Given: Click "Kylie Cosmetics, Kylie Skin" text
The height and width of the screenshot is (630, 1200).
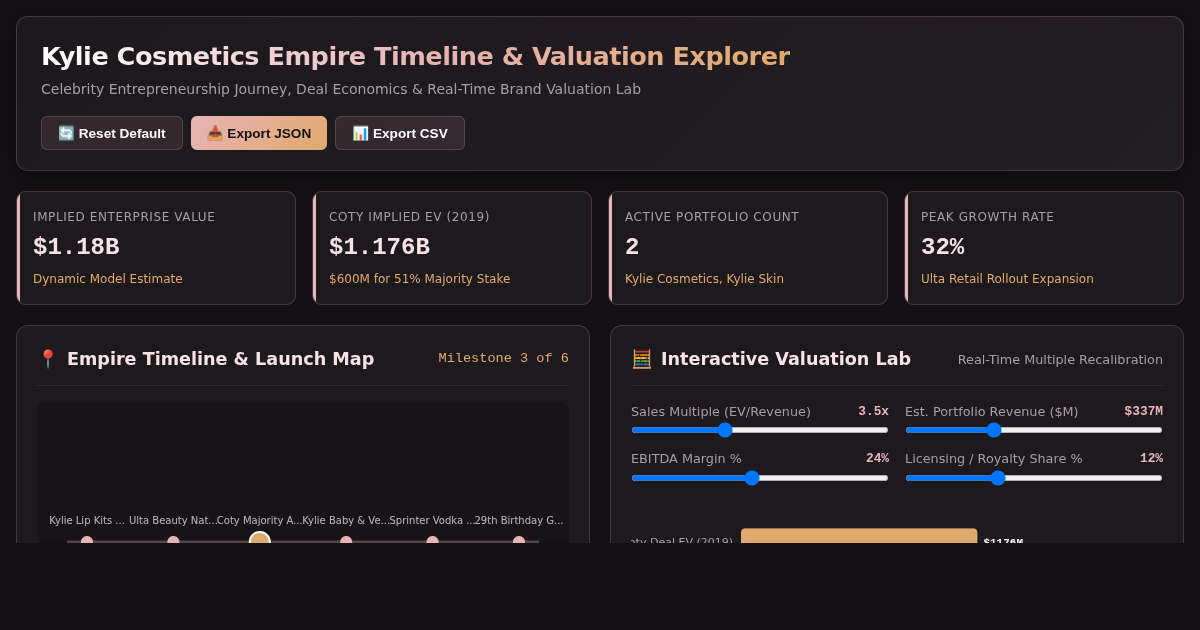Looking at the screenshot, I should (x=704, y=279).
